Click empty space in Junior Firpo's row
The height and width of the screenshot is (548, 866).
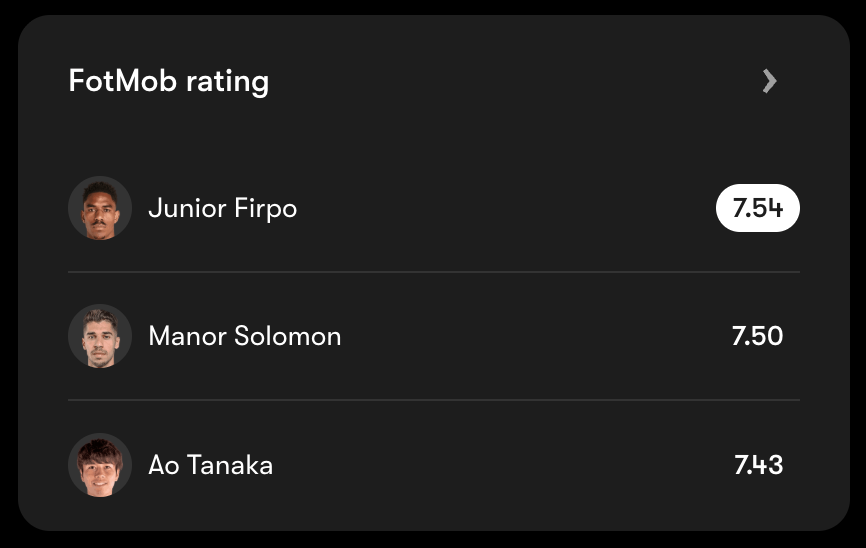[500, 208]
